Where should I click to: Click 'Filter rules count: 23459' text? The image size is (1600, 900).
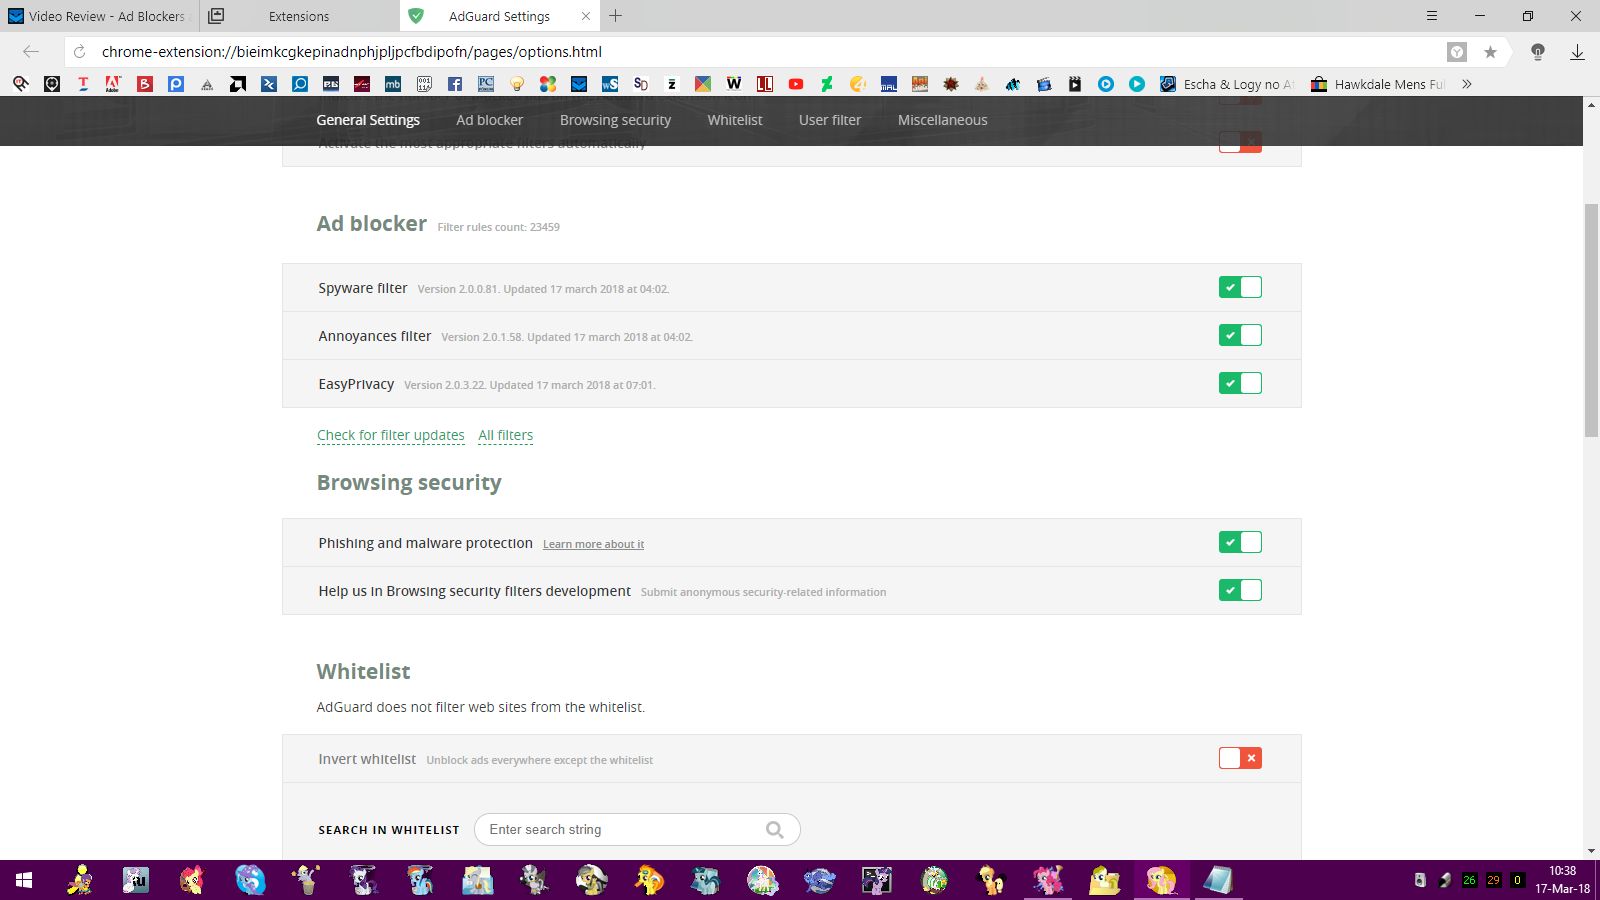pos(498,227)
